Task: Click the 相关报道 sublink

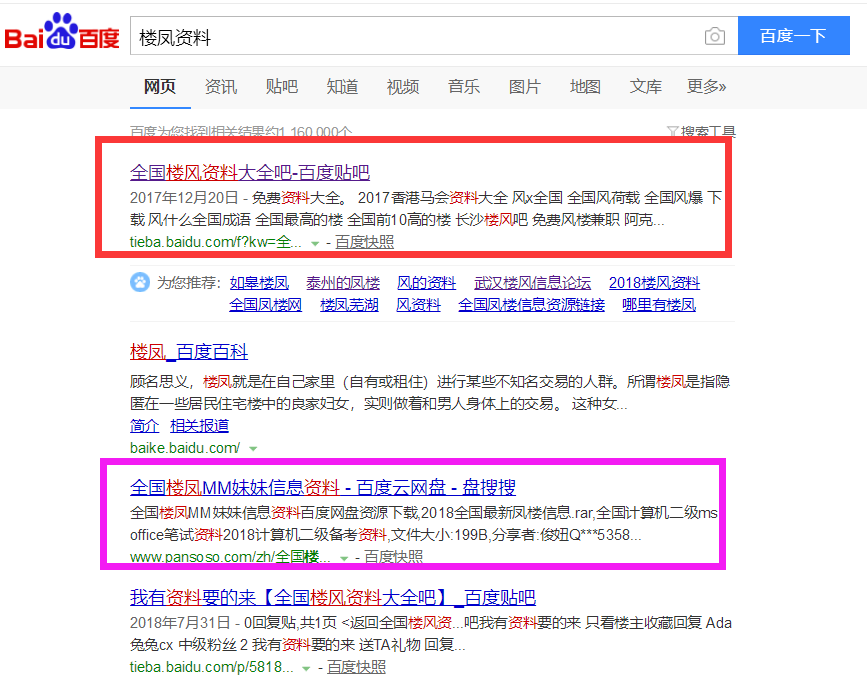Action: 199,425
